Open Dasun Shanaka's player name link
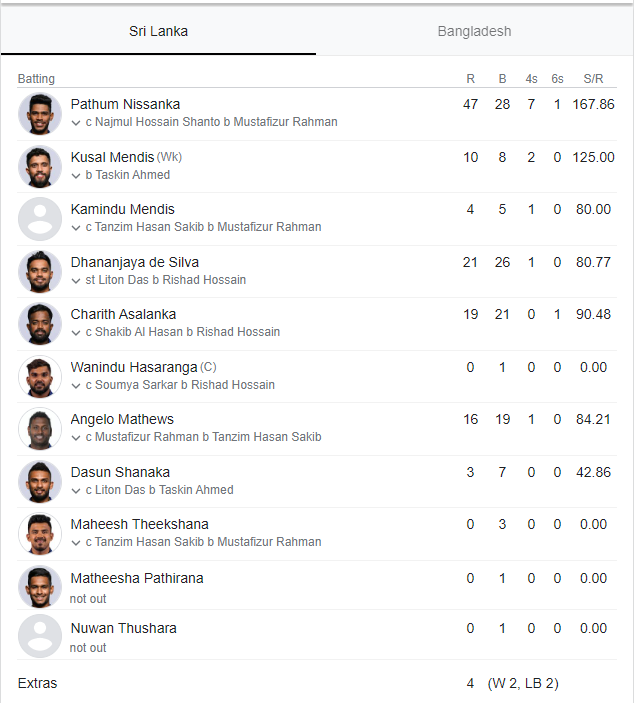This screenshot has width=634, height=703. (x=120, y=472)
